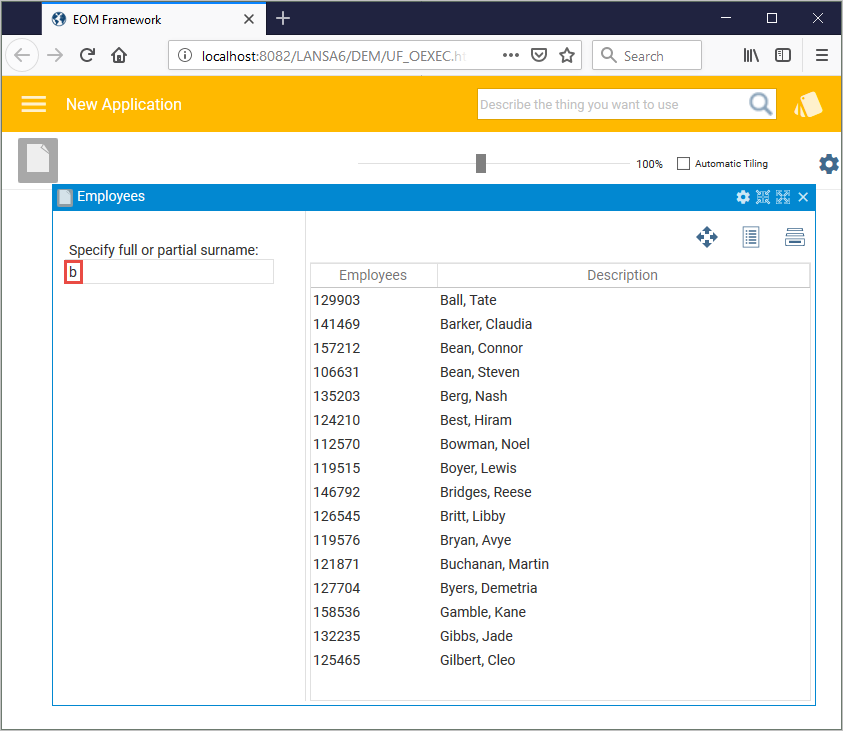Open framework settings gear at far right
The width and height of the screenshot is (843, 731).
point(829,164)
